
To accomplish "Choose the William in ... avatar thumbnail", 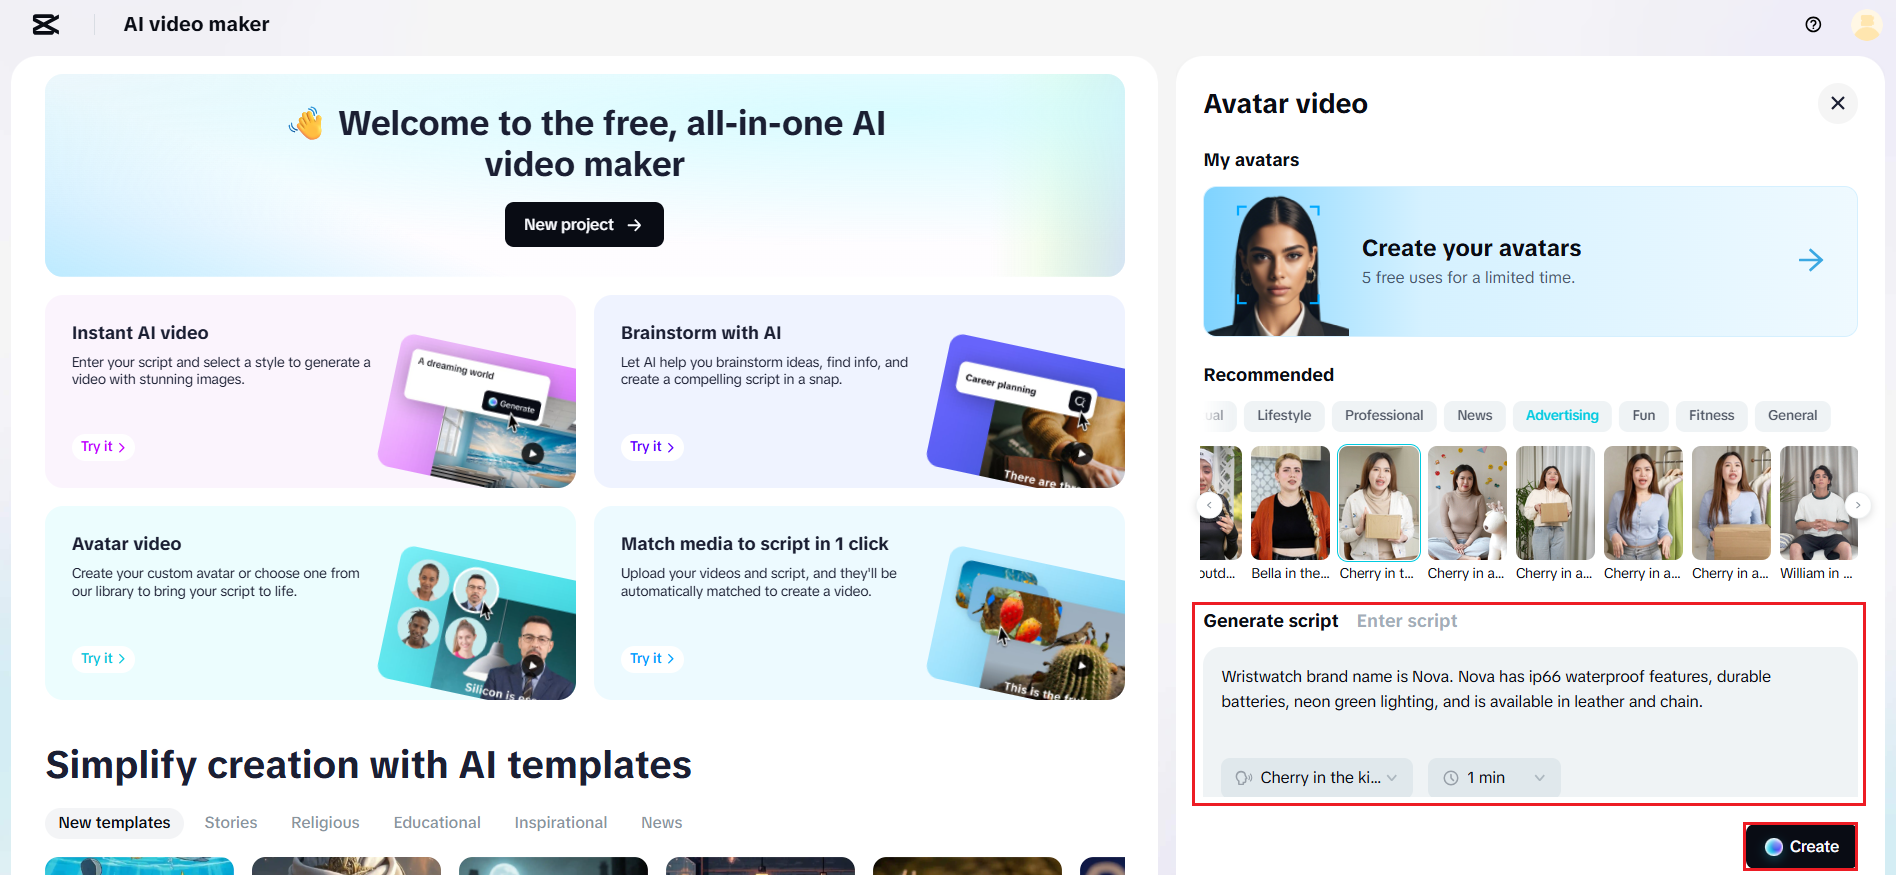I will click(x=1818, y=503).
